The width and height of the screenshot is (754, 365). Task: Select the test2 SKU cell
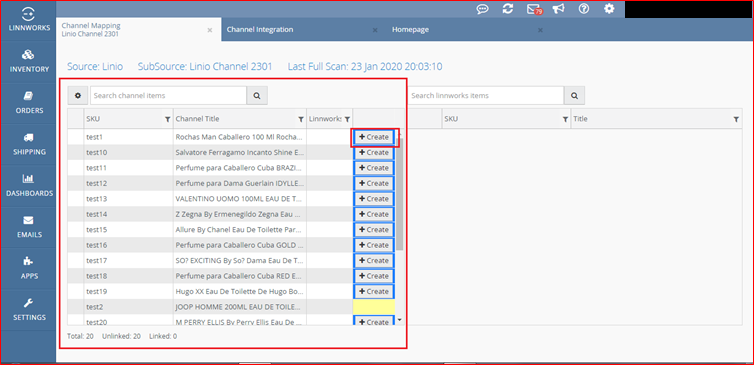pyautogui.click(x=128, y=306)
